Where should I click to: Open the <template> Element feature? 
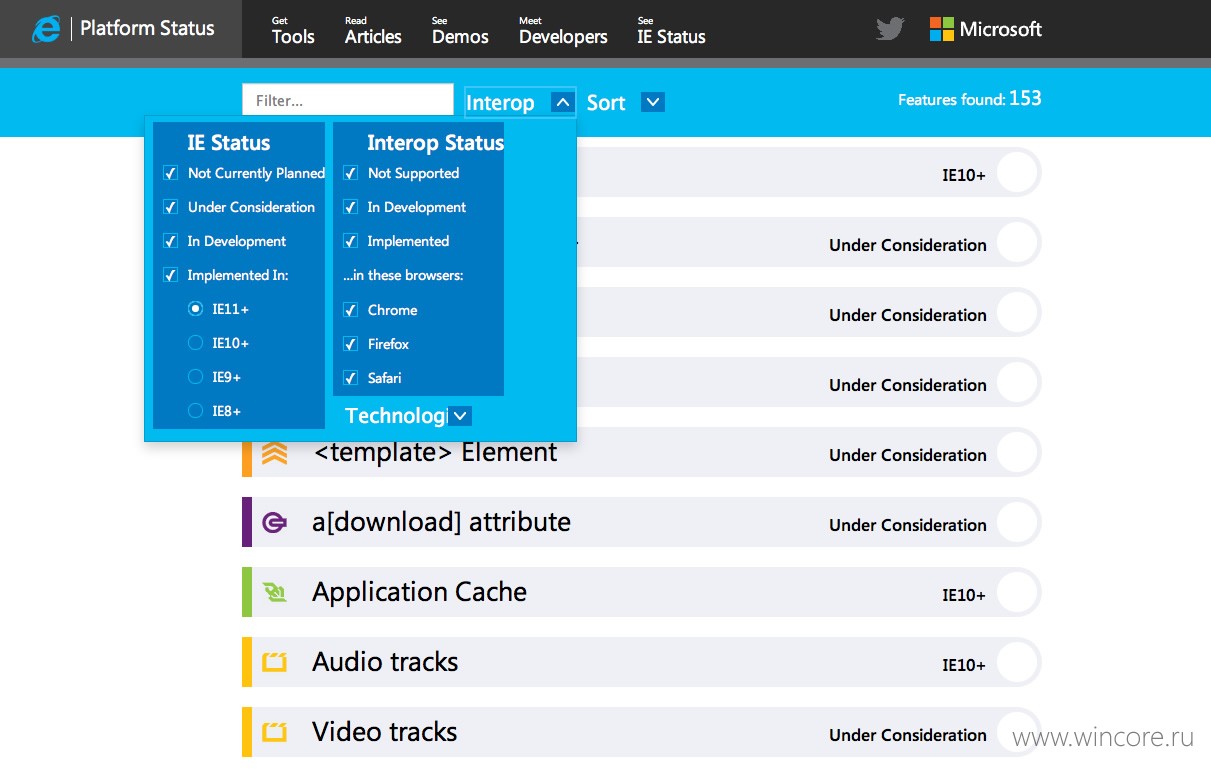coord(435,452)
